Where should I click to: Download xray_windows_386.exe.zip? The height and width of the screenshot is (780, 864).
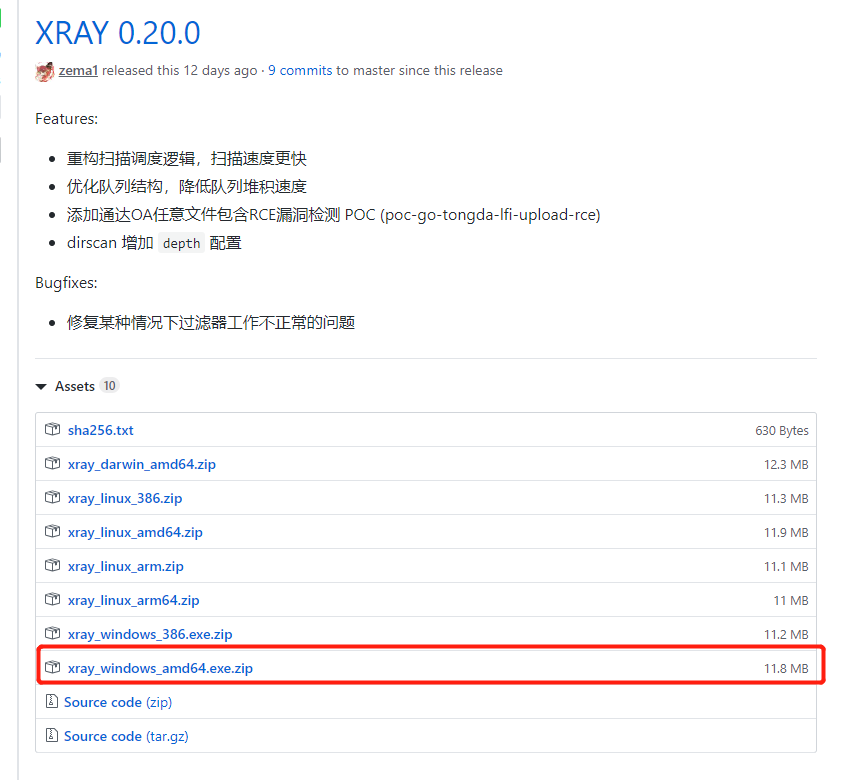150,635
